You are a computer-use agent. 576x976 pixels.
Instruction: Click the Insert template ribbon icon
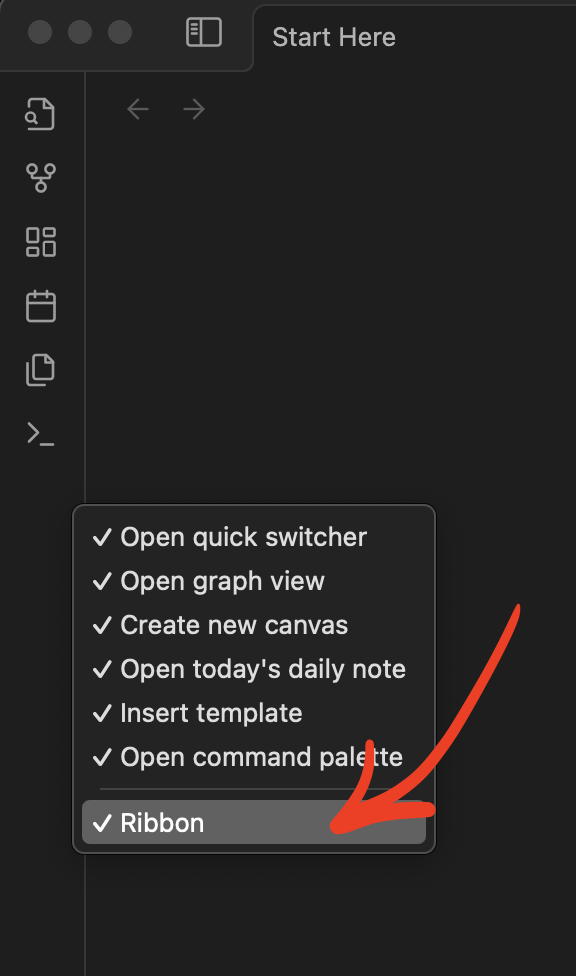[x=40, y=370]
